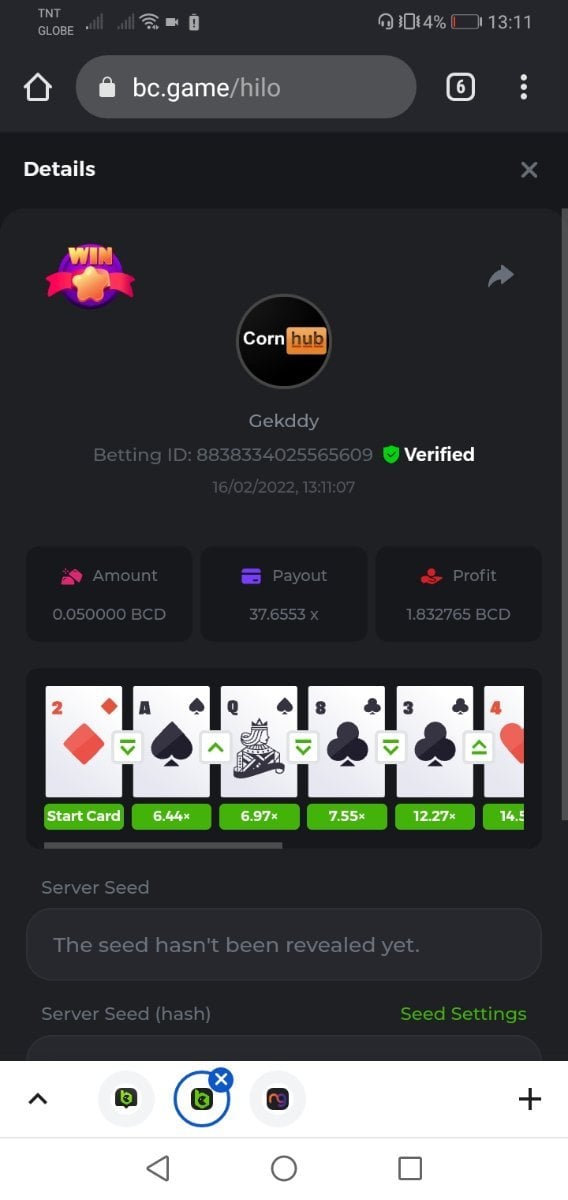Image resolution: width=568 pixels, height=1200 pixels.
Task: Switch to the first bc.game tab thumbnail
Action: (126, 1099)
